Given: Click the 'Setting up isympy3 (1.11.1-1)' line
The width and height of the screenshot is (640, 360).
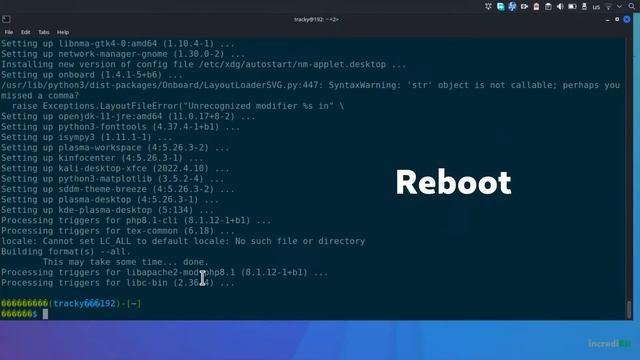Looking at the screenshot, I should [x=87, y=137].
